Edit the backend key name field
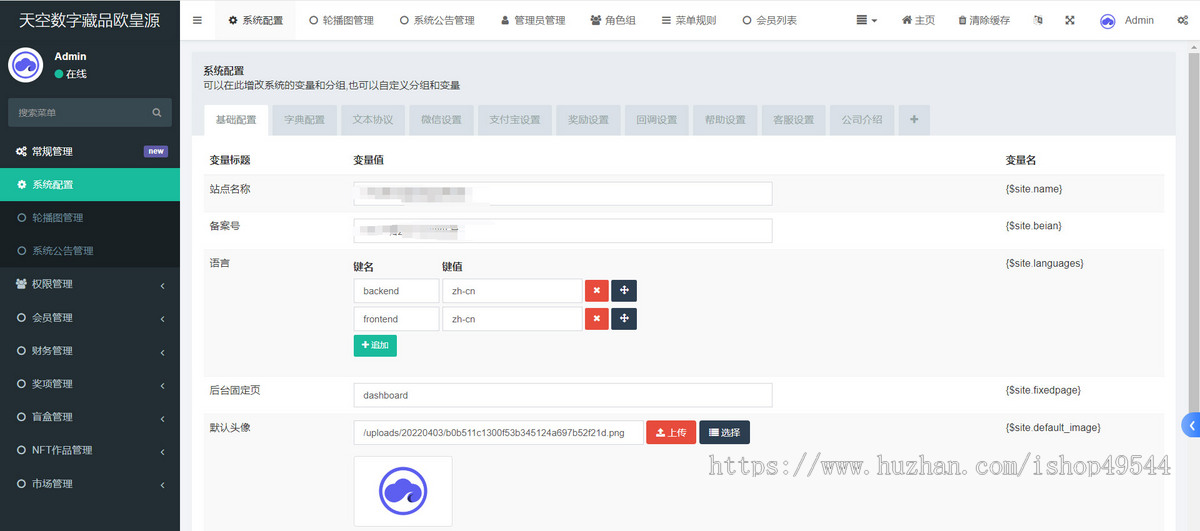The width and height of the screenshot is (1200, 531). point(396,291)
